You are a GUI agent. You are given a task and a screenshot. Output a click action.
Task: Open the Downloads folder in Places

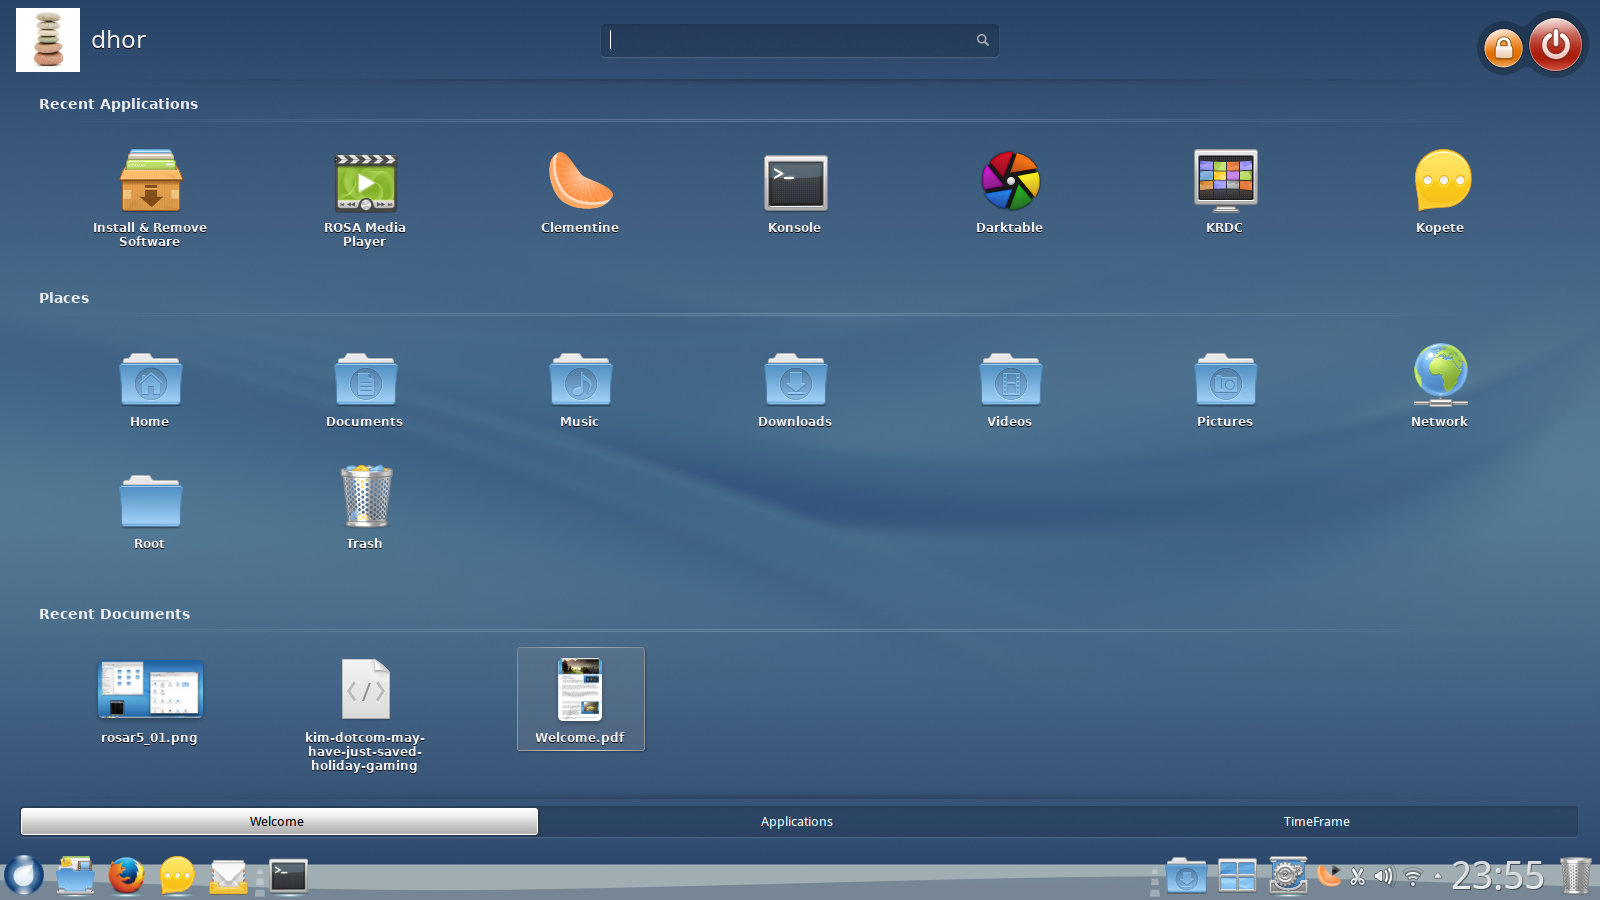[795, 389]
